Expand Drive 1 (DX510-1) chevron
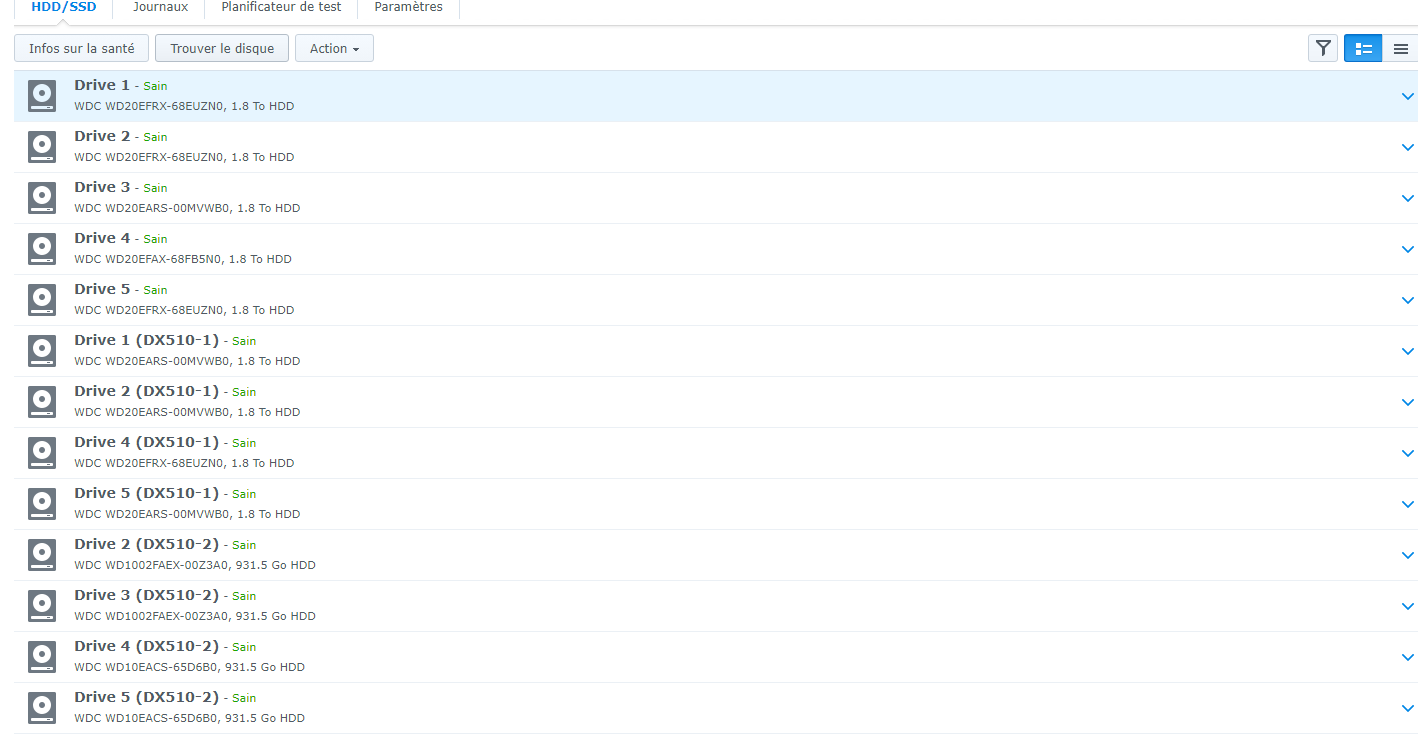This screenshot has width=1418, height=755. 1408,352
